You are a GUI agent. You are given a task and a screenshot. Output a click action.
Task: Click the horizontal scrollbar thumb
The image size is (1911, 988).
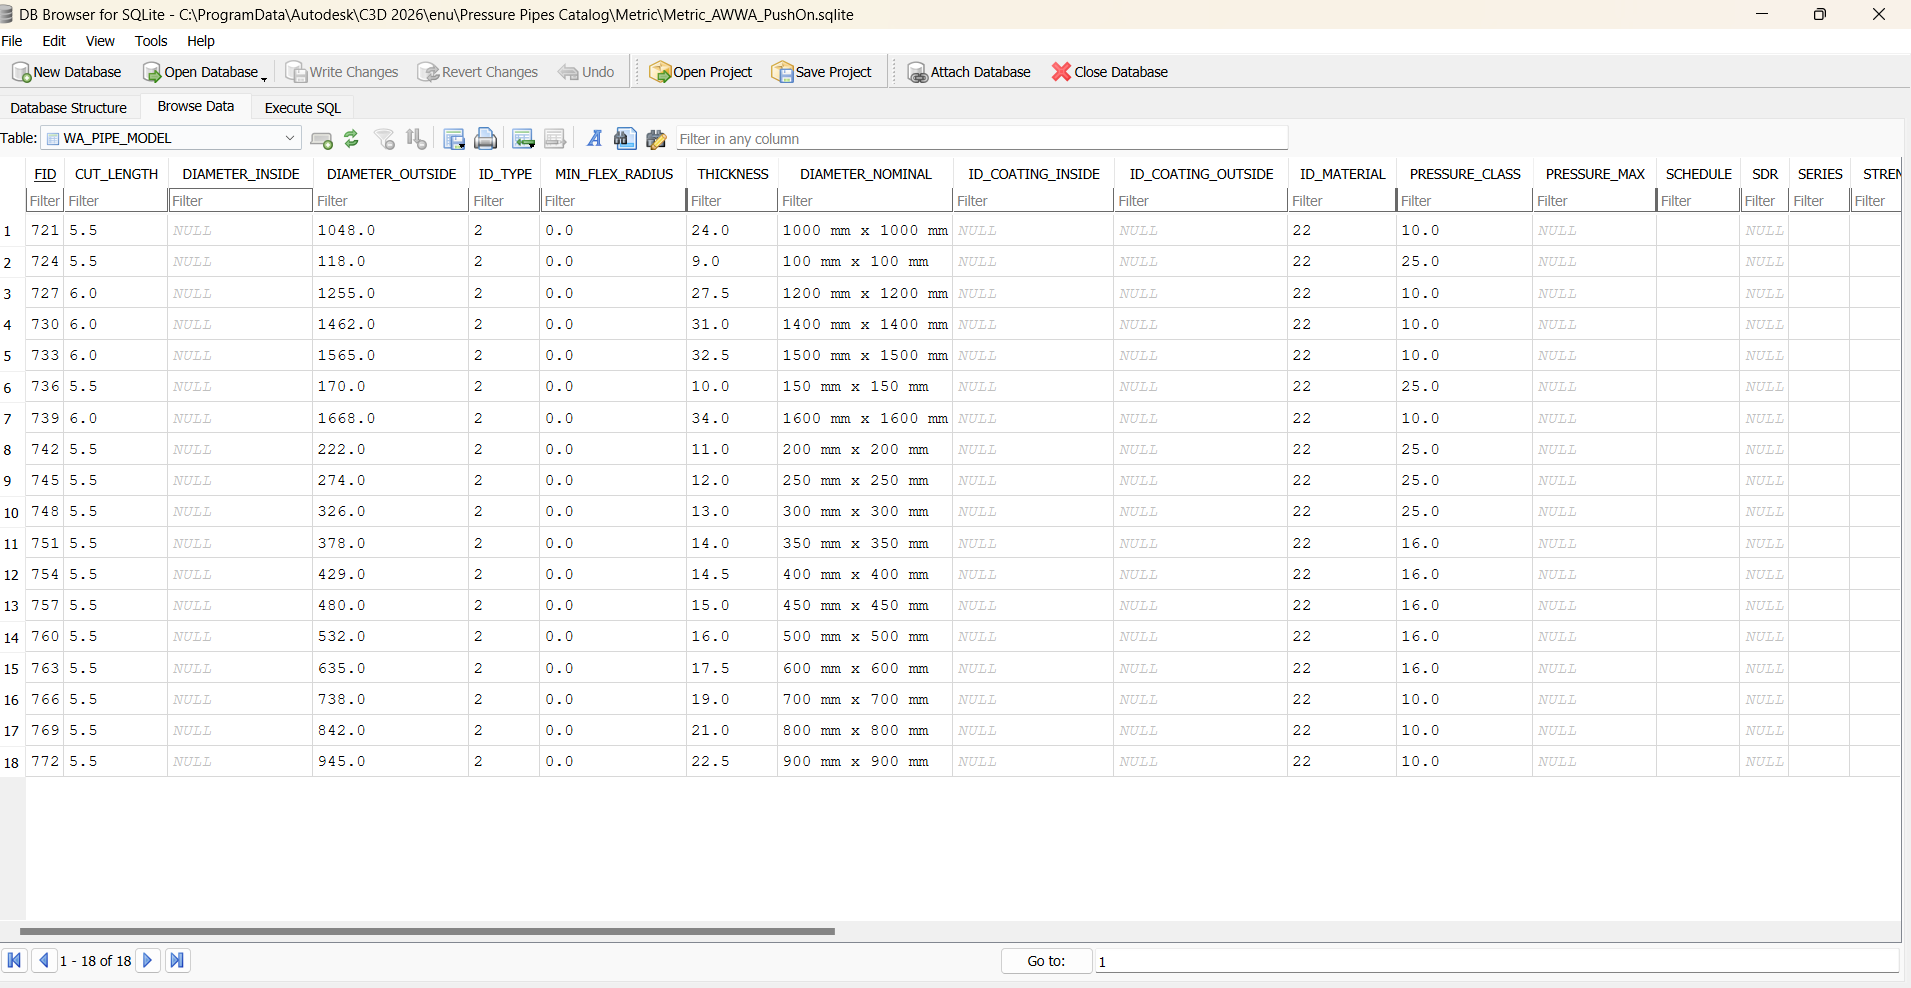(x=427, y=931)
